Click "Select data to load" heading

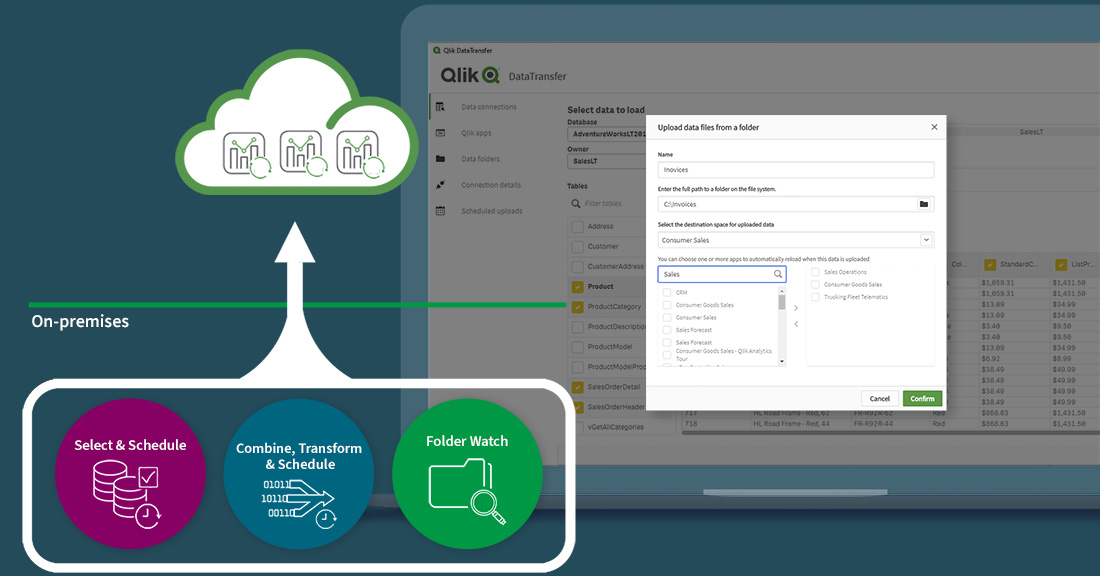click(x=606, y=110)
